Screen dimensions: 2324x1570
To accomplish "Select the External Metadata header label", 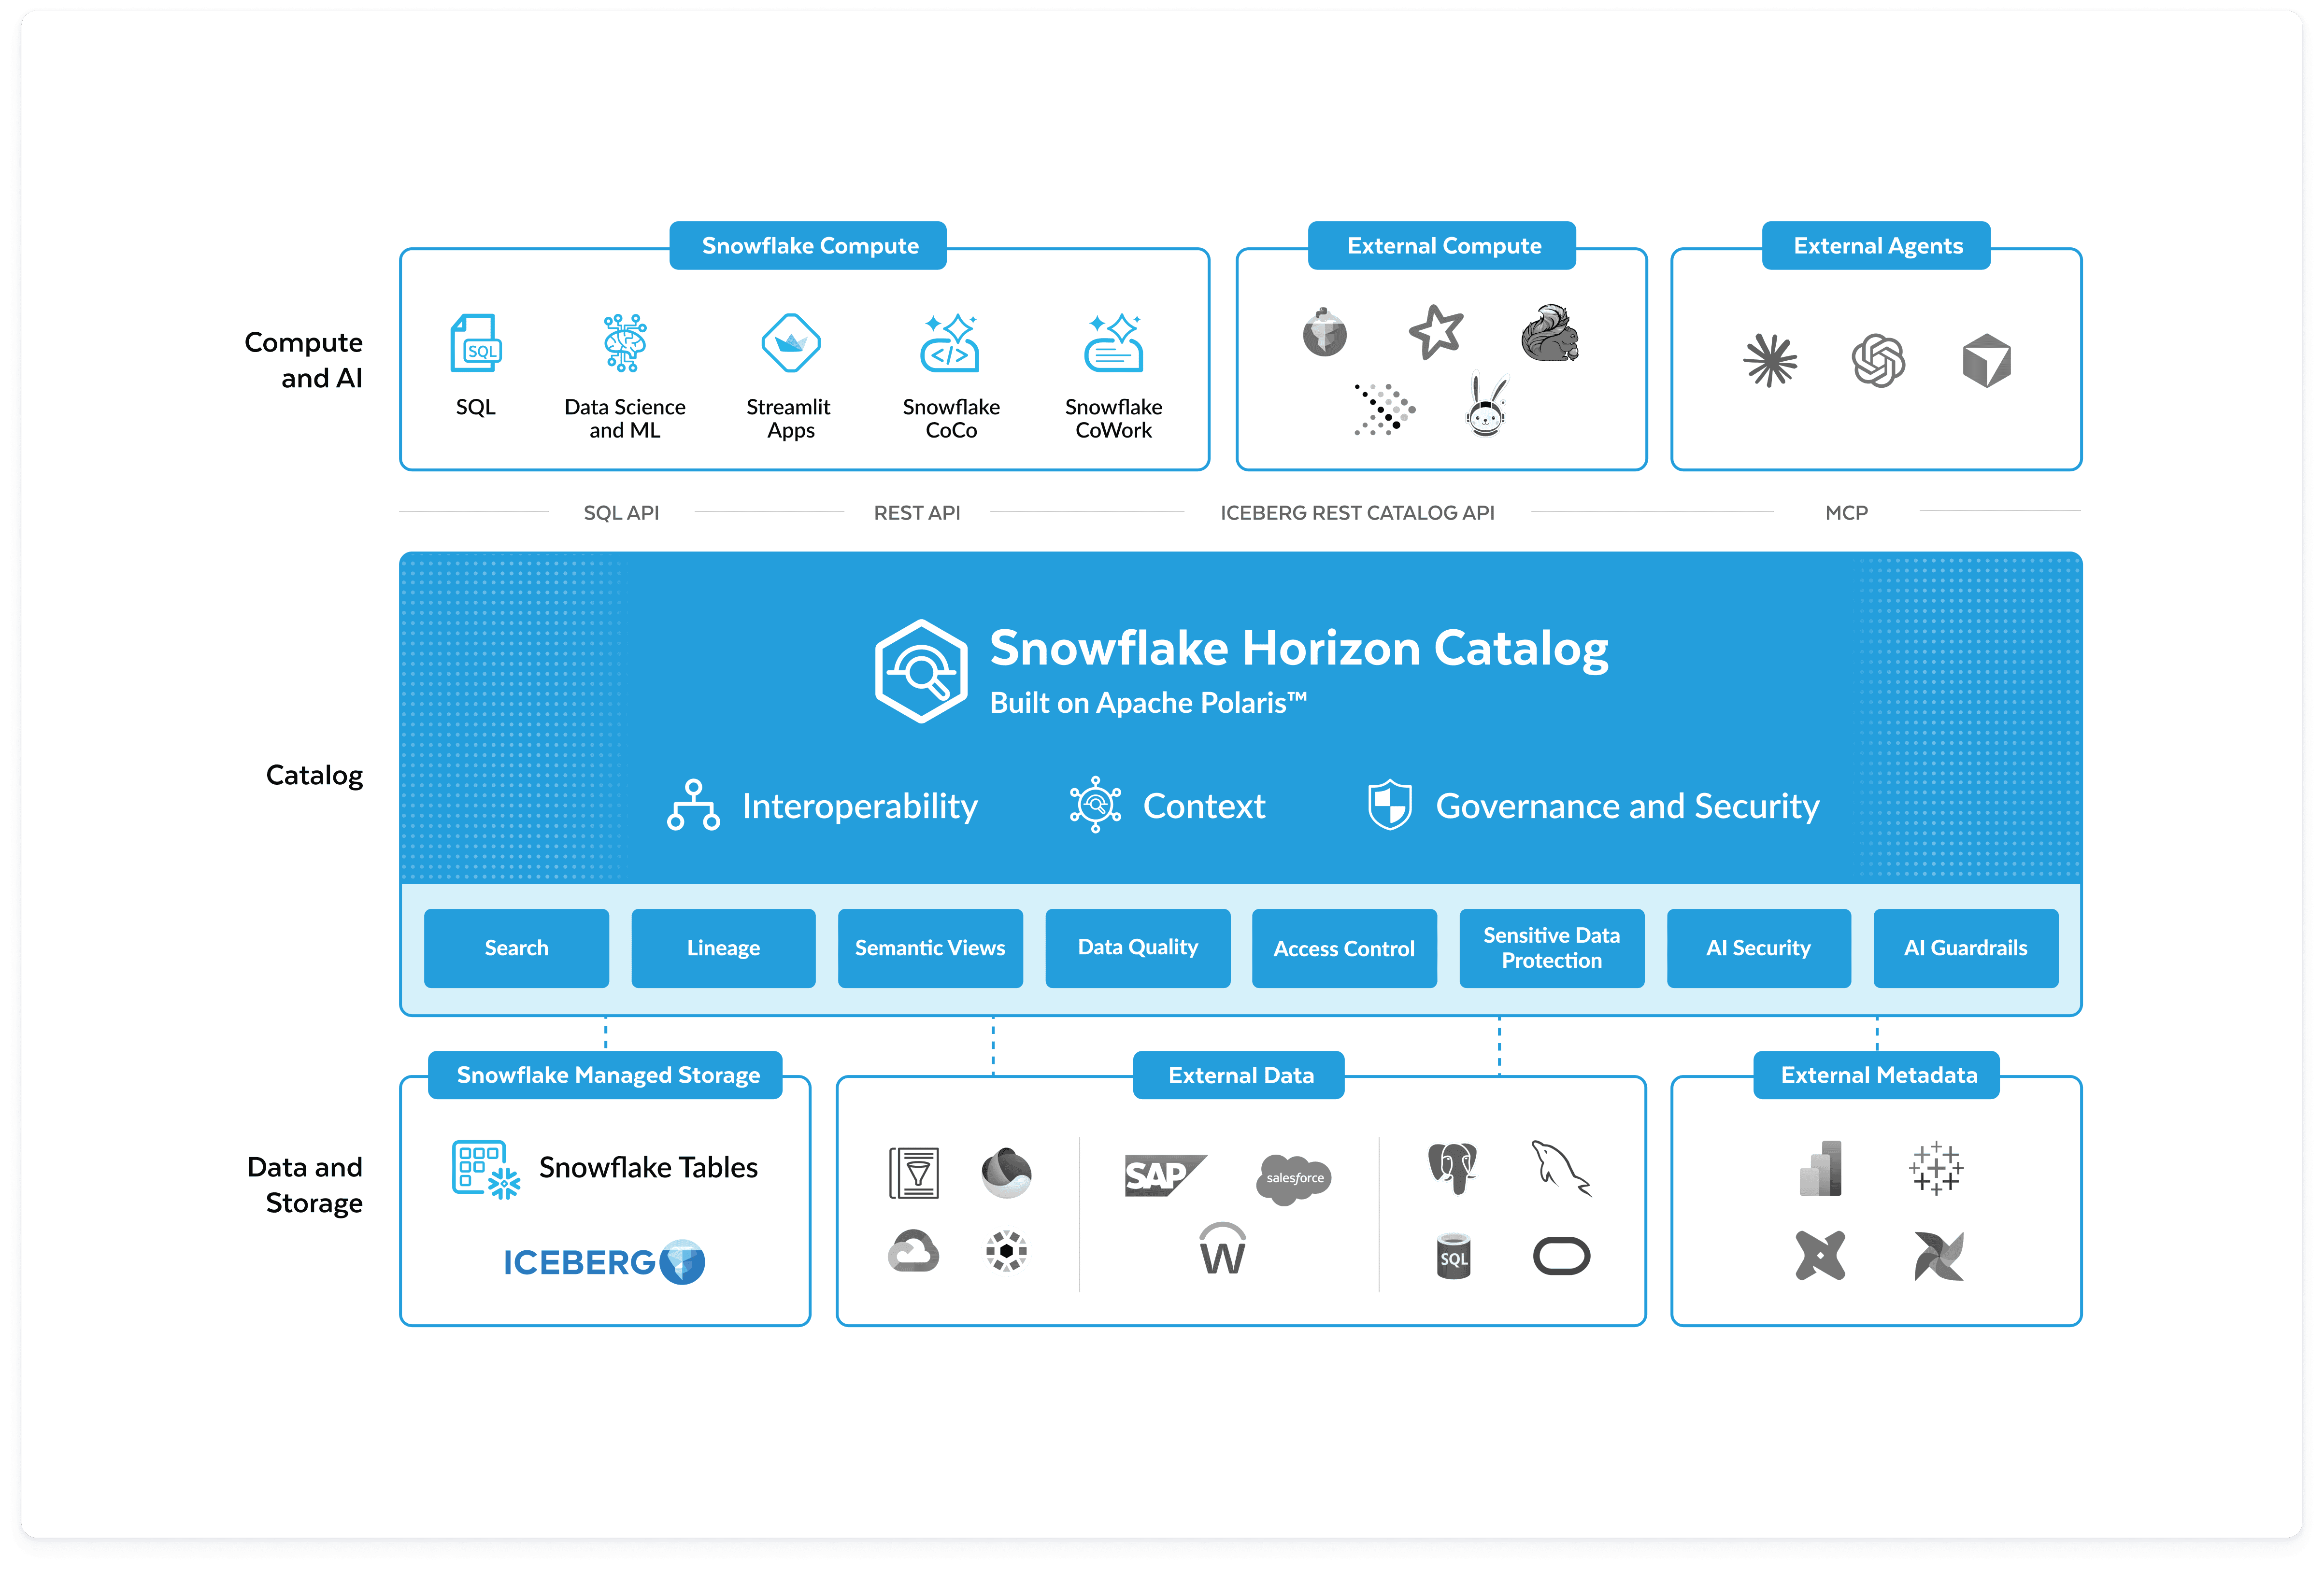I will [x=1877, y=1075].
